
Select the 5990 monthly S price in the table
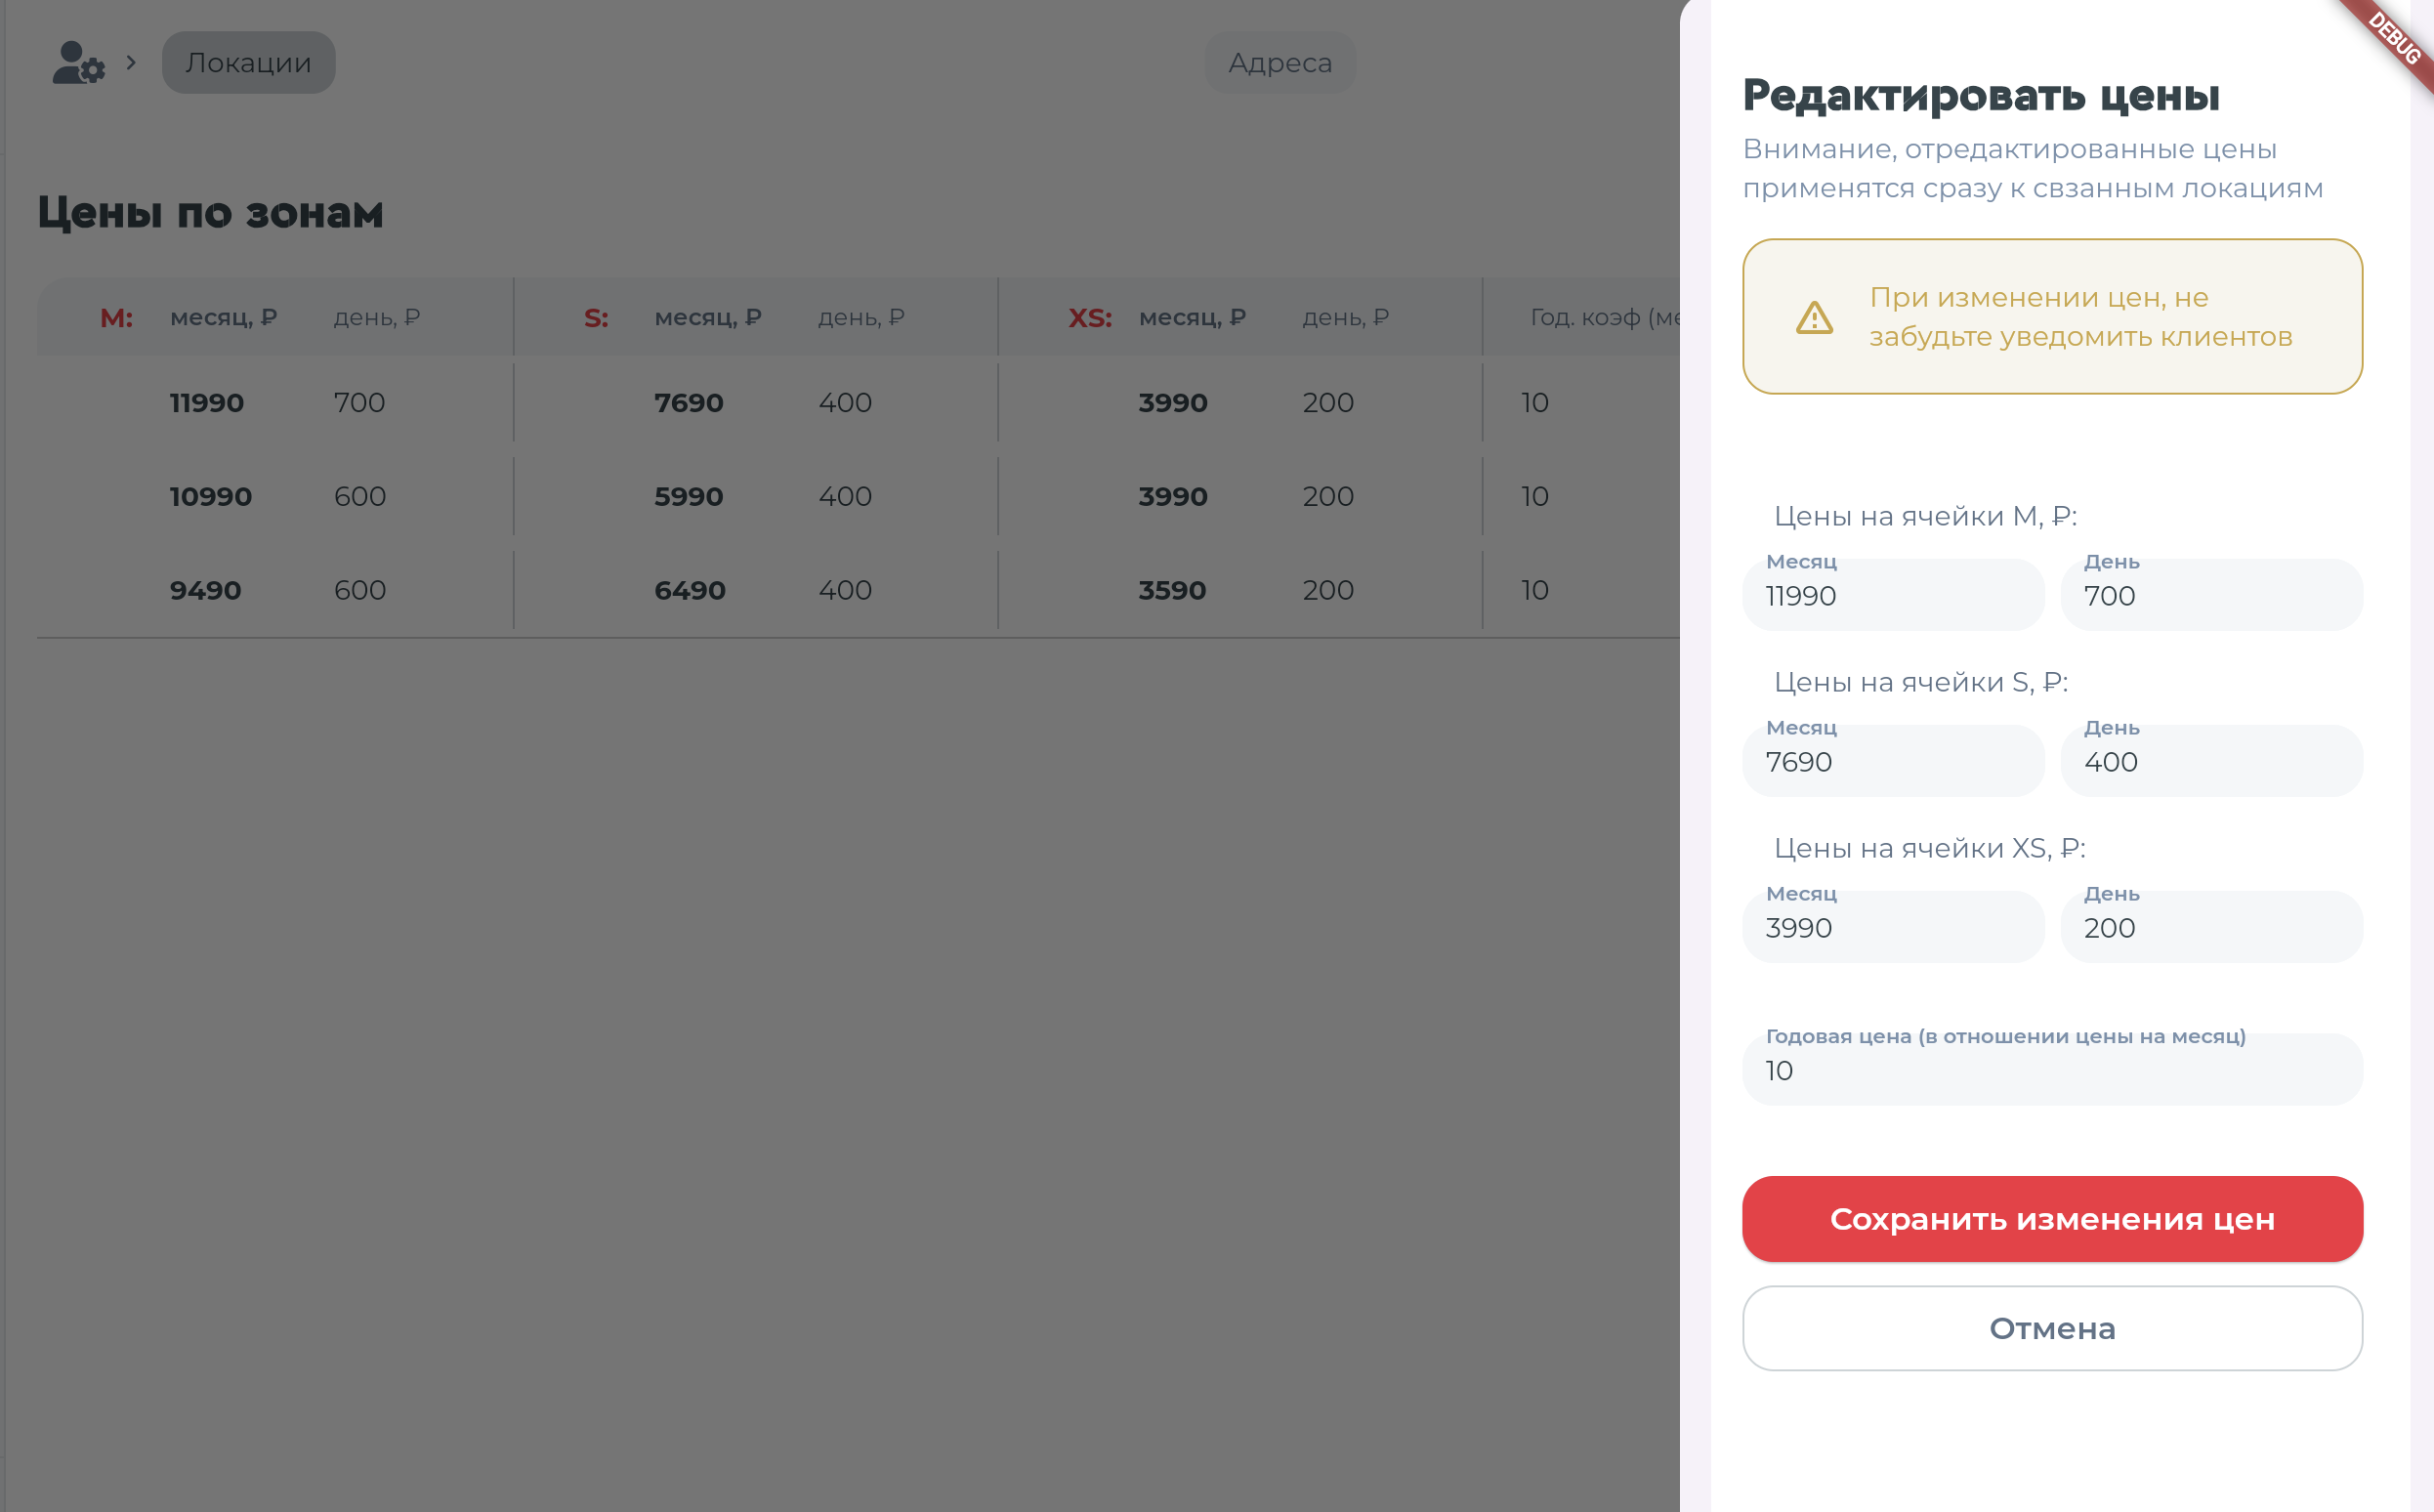pyautogui.click(x=689, y=496)
